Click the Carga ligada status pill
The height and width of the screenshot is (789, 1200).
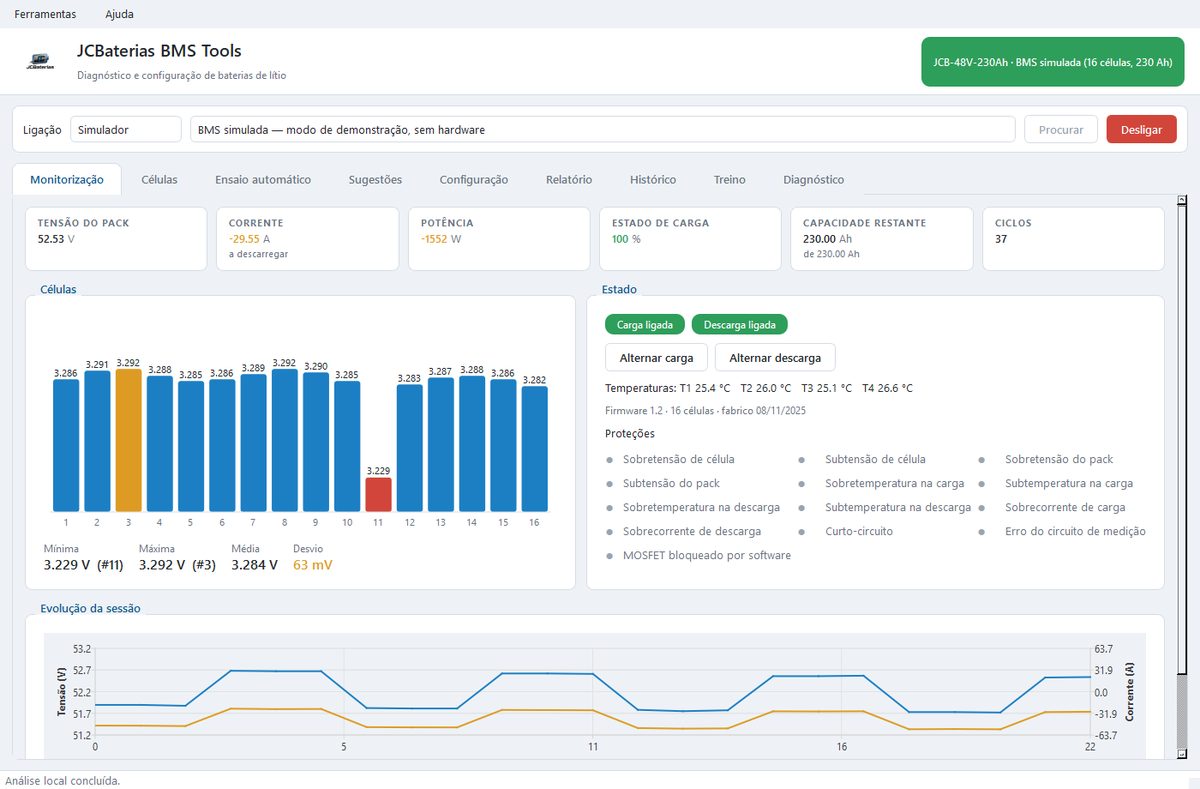[x=645, y=325]
